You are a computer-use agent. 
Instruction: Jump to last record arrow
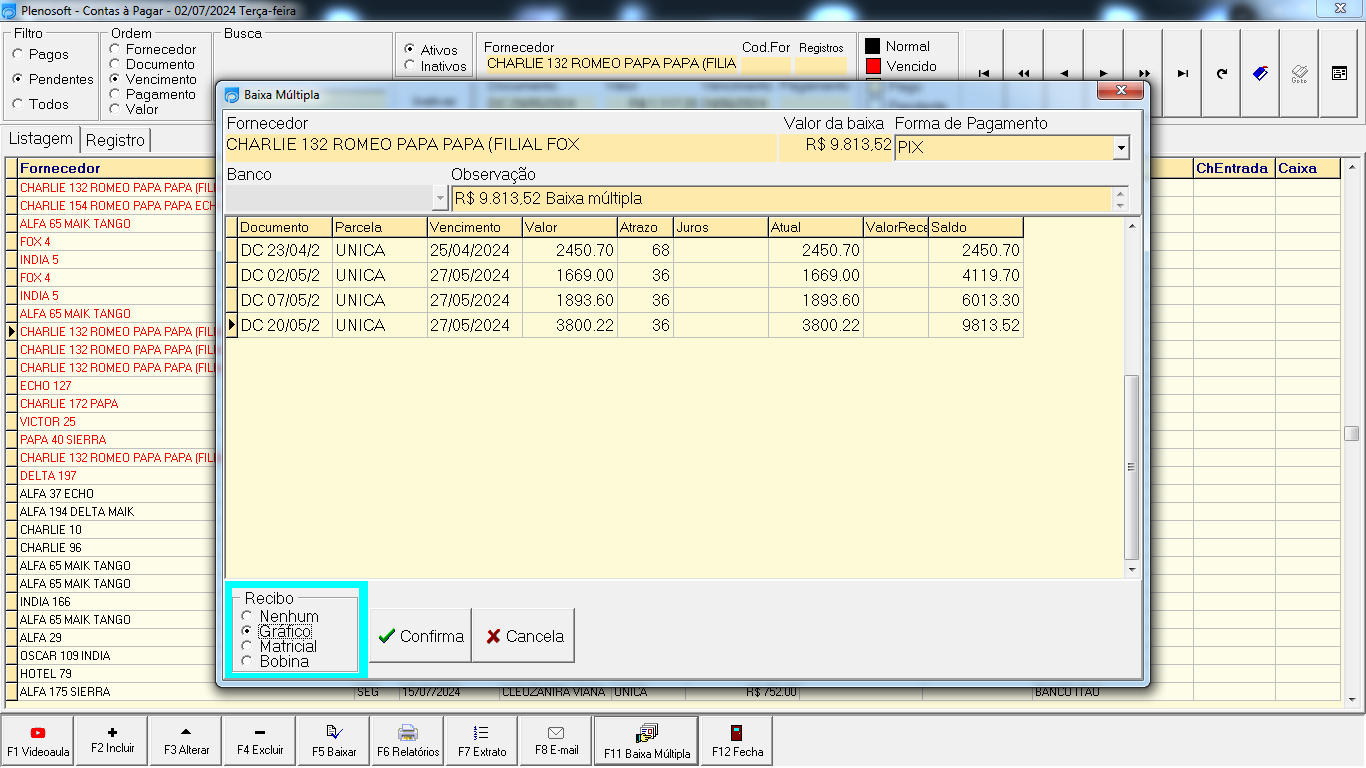click(1183, 73)
